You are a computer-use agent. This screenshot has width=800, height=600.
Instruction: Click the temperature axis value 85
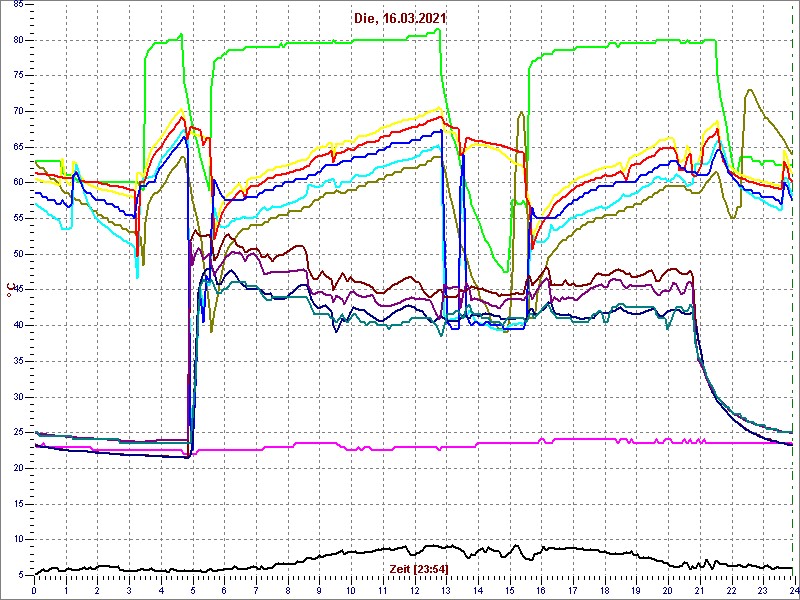[18, 5]
